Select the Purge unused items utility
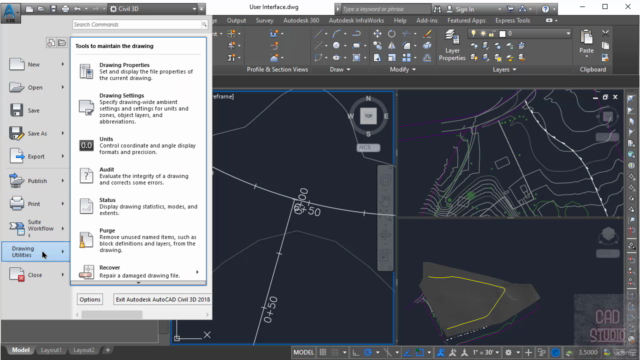 [x=138, y=240]
